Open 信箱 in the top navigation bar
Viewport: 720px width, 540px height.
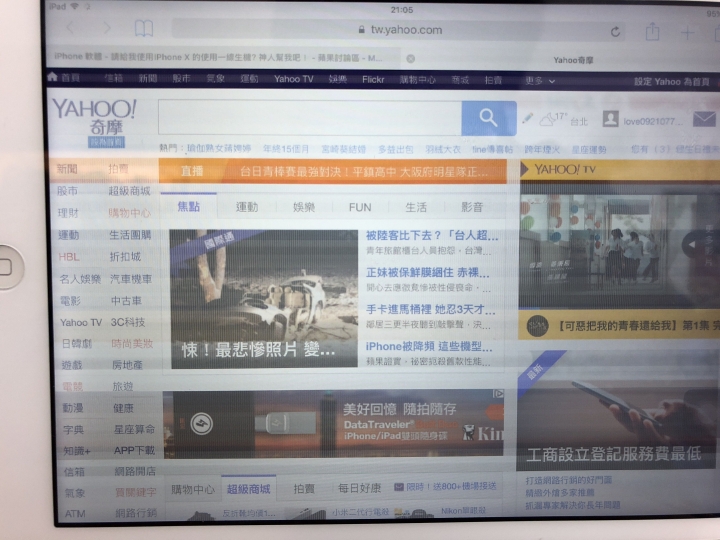(x=113, y=78)
